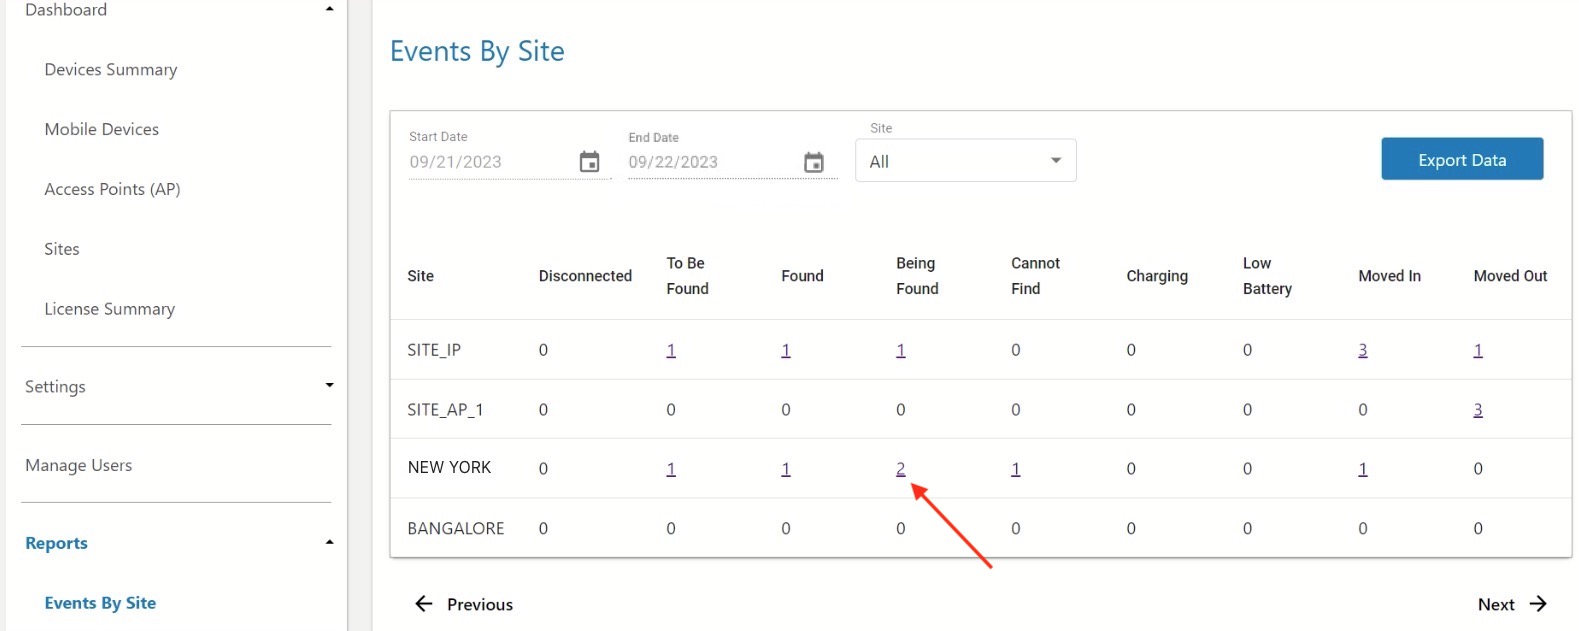The image size is (1579, 631).
Task: Click the To Be Found column header
Action: pyautogui.click(x=688, y=276)
